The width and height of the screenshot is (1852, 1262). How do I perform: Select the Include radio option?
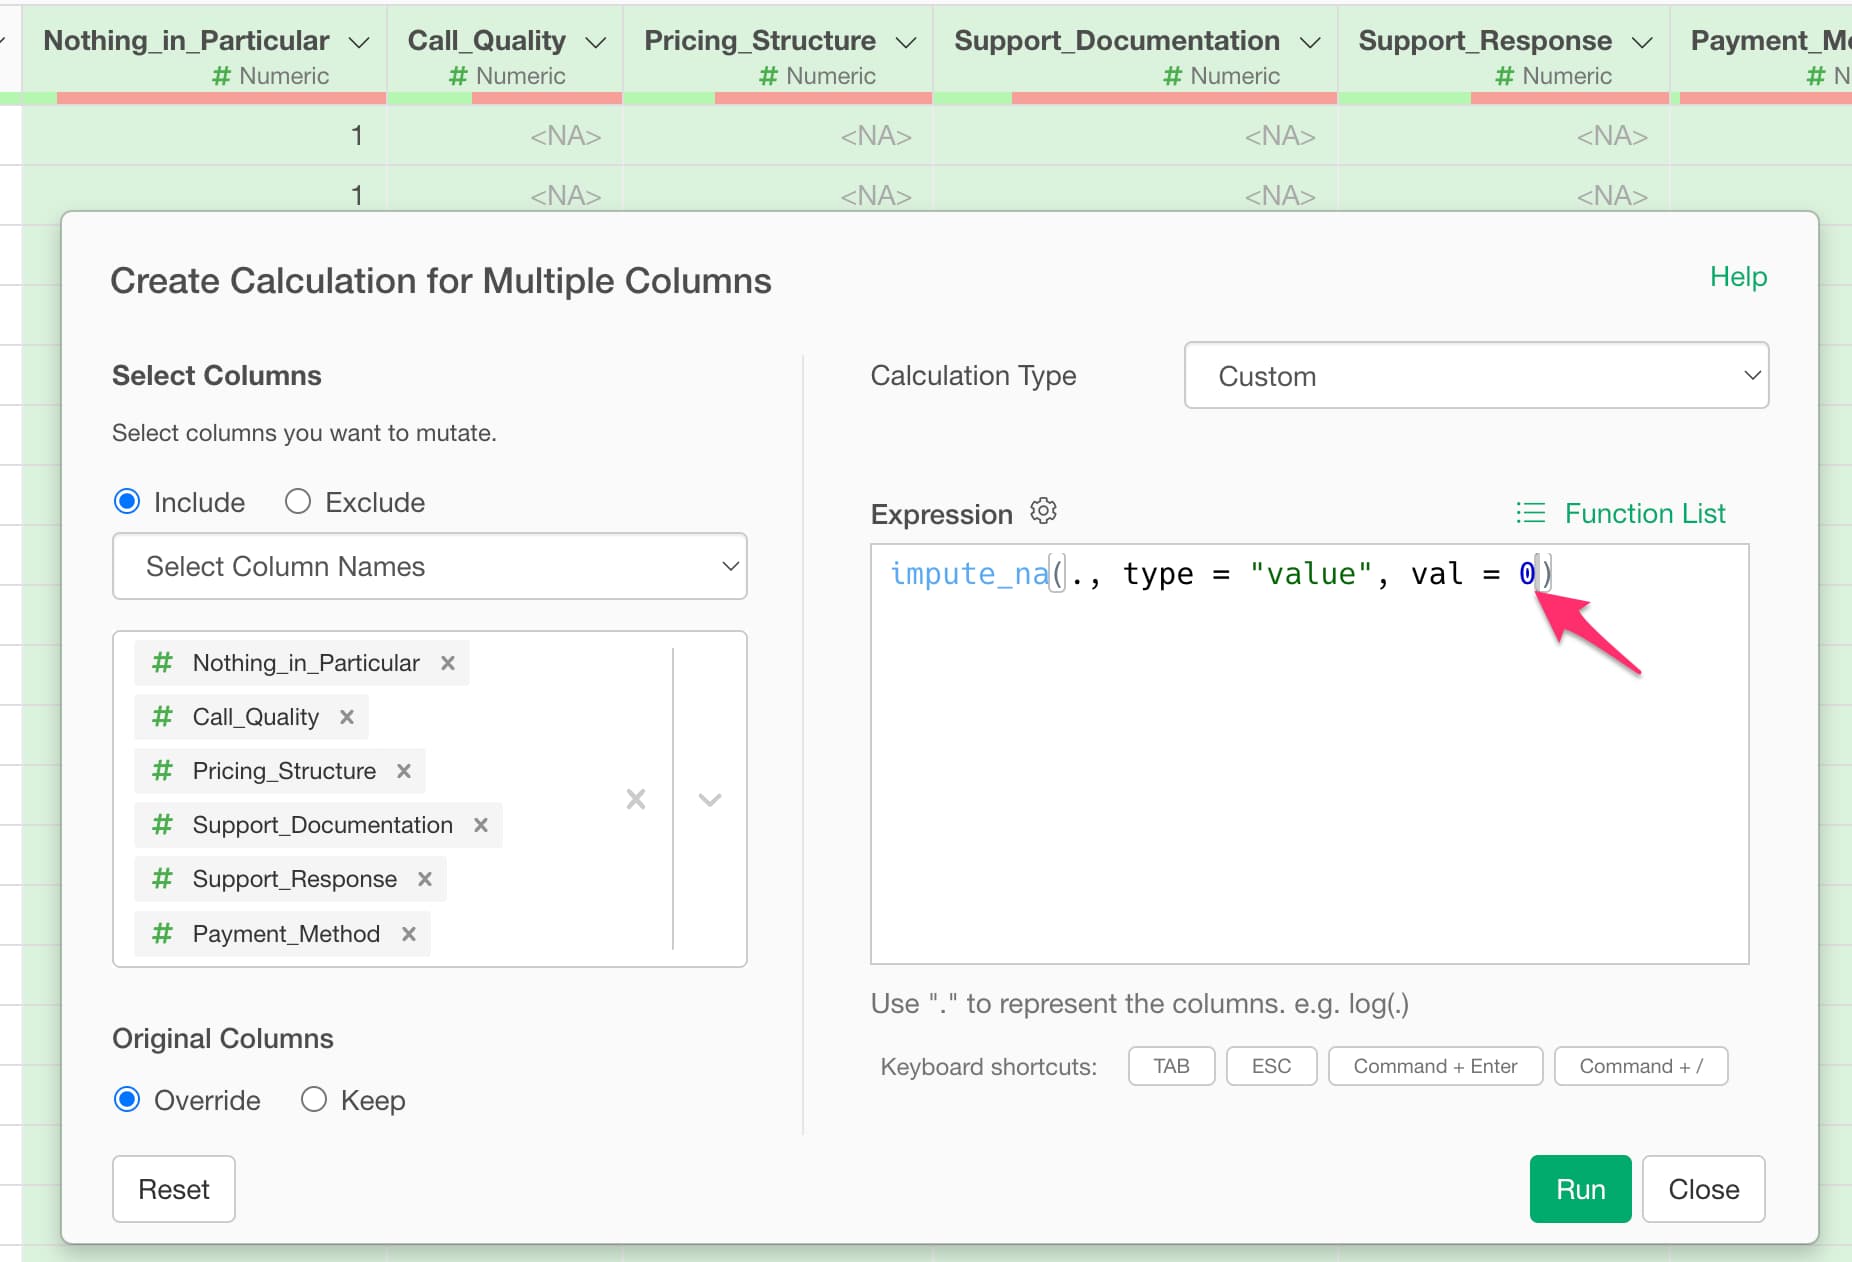click(x=128, y=501)
